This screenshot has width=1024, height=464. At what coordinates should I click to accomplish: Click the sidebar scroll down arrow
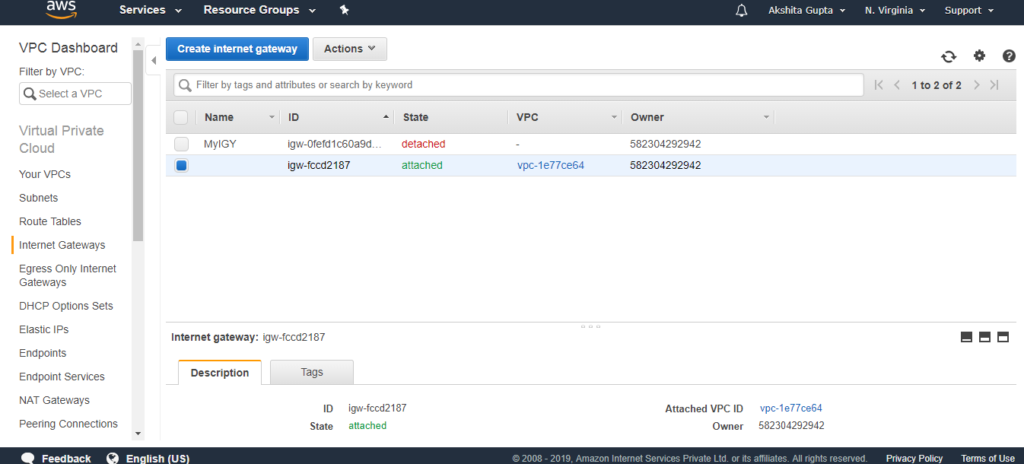[138, 433]
